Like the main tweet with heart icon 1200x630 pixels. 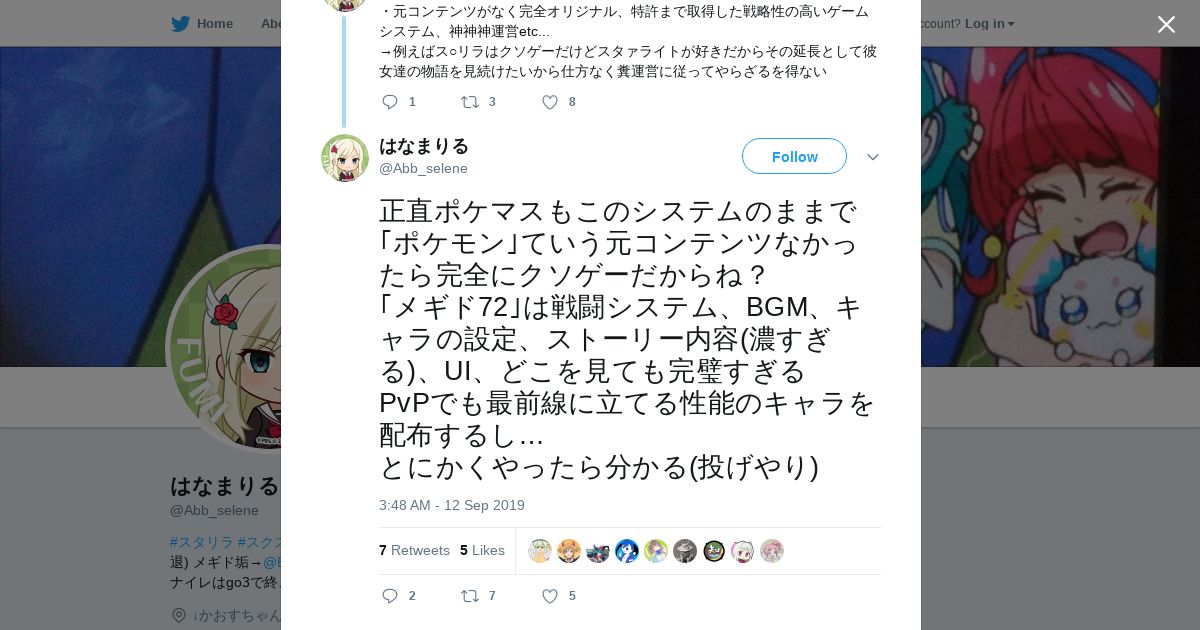pos(549,596)
